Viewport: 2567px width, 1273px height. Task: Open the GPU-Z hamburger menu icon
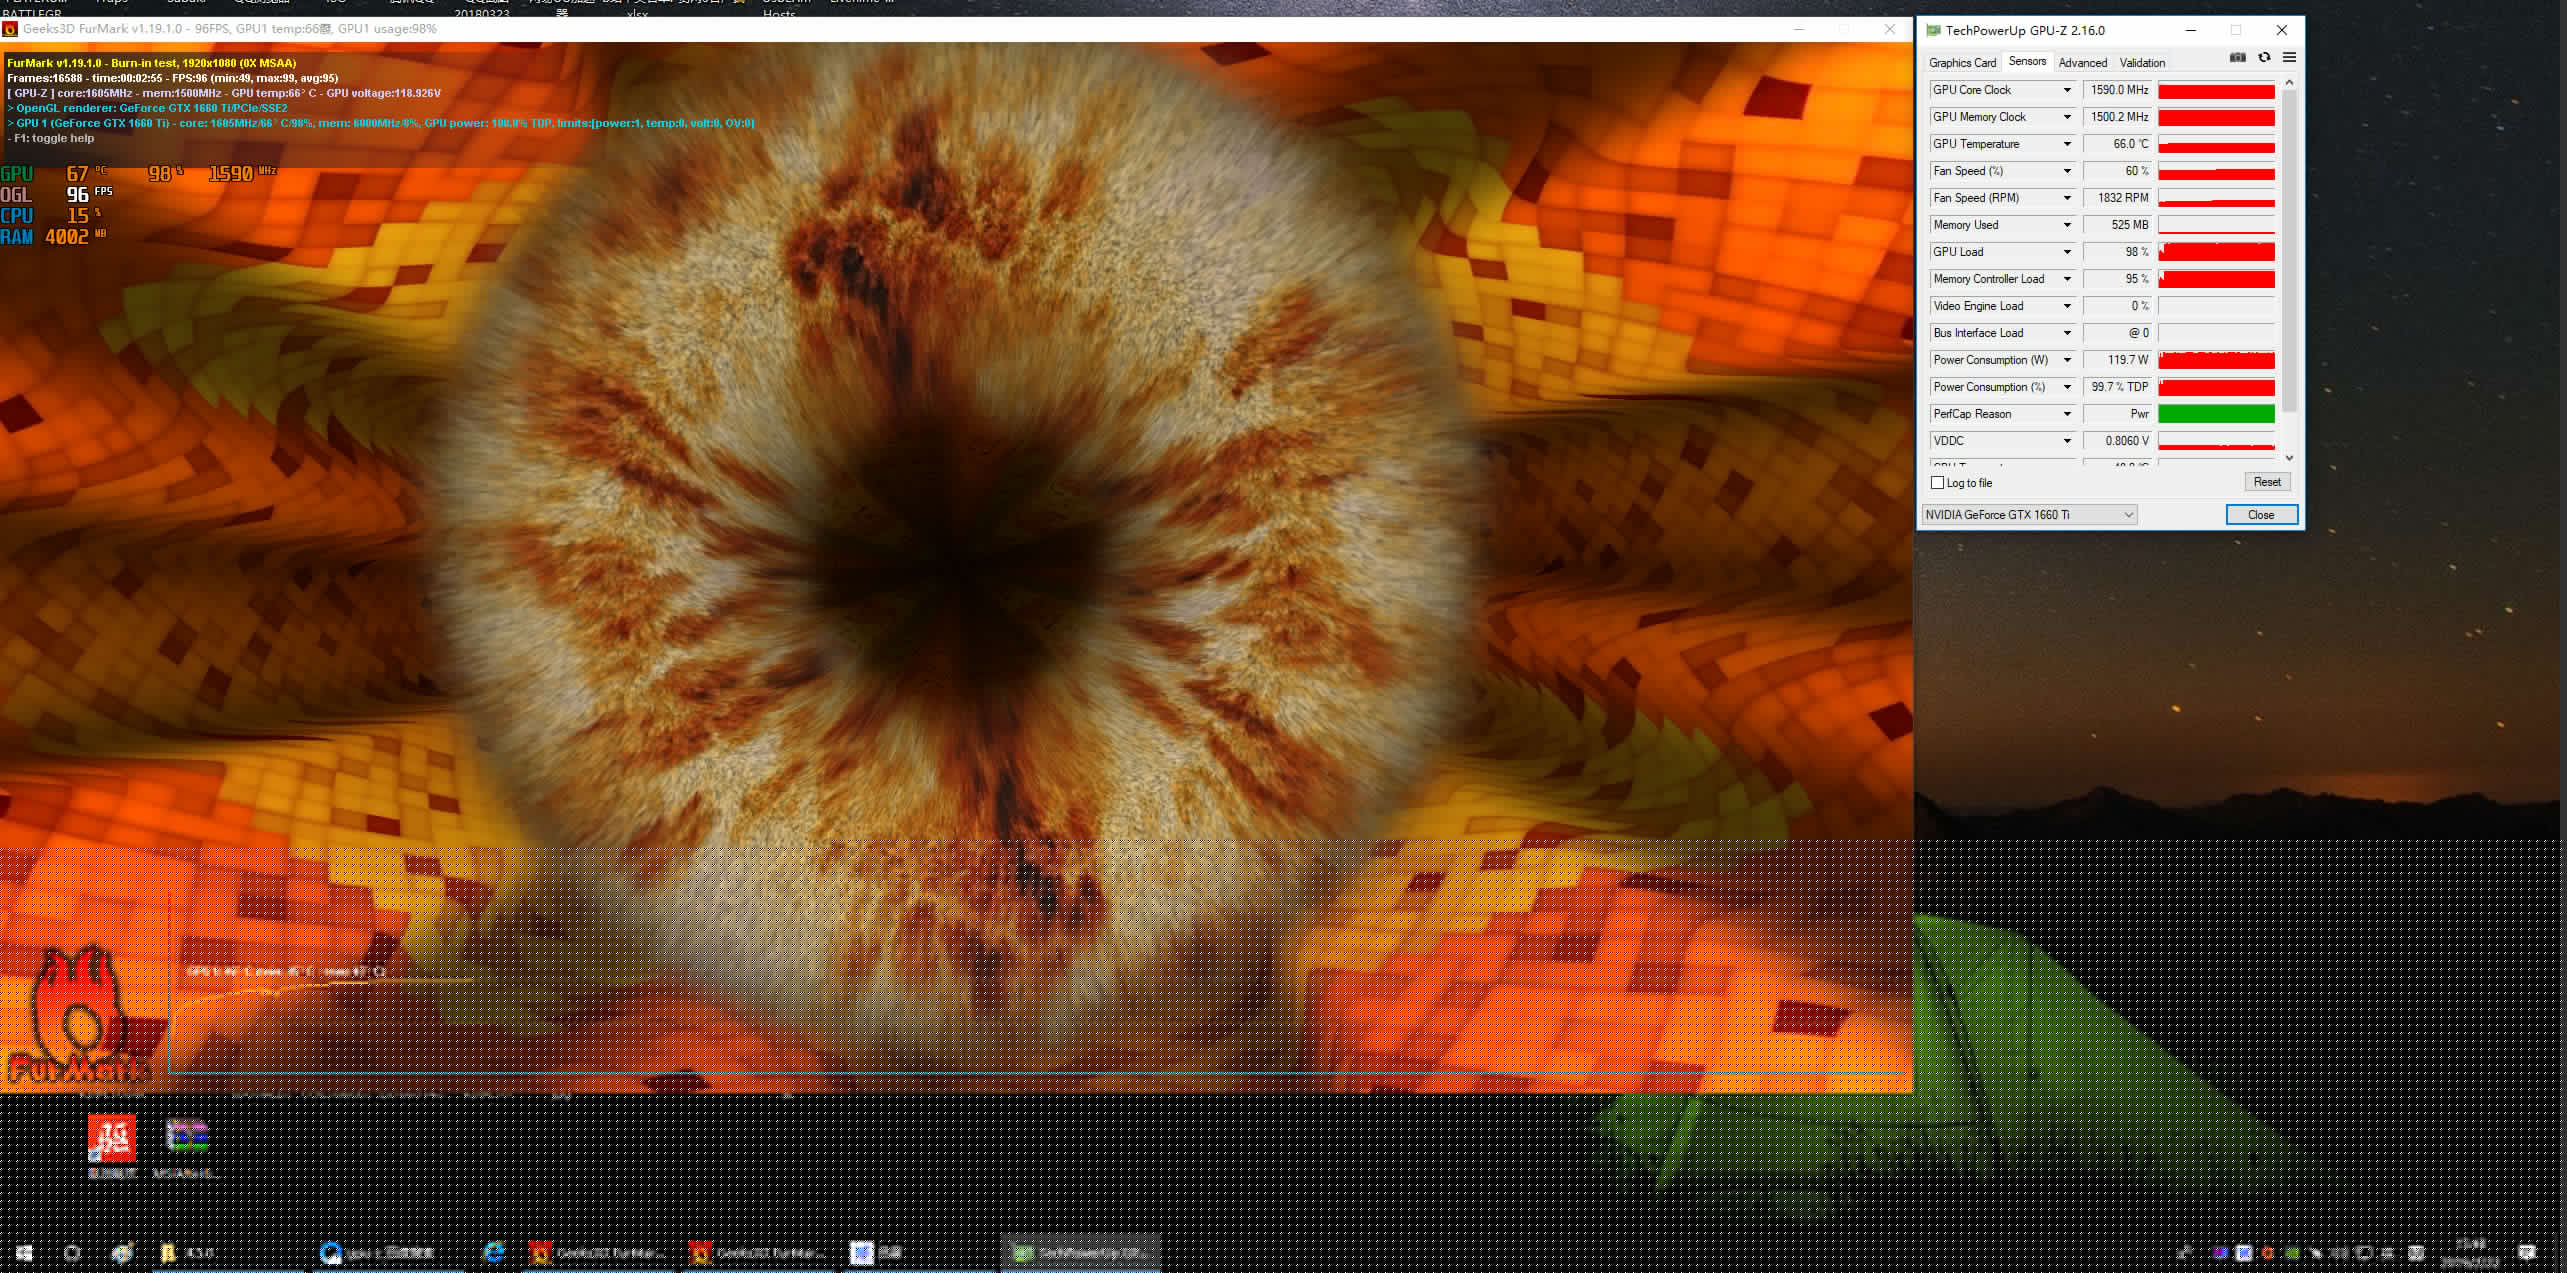[x=2289, y=58]
